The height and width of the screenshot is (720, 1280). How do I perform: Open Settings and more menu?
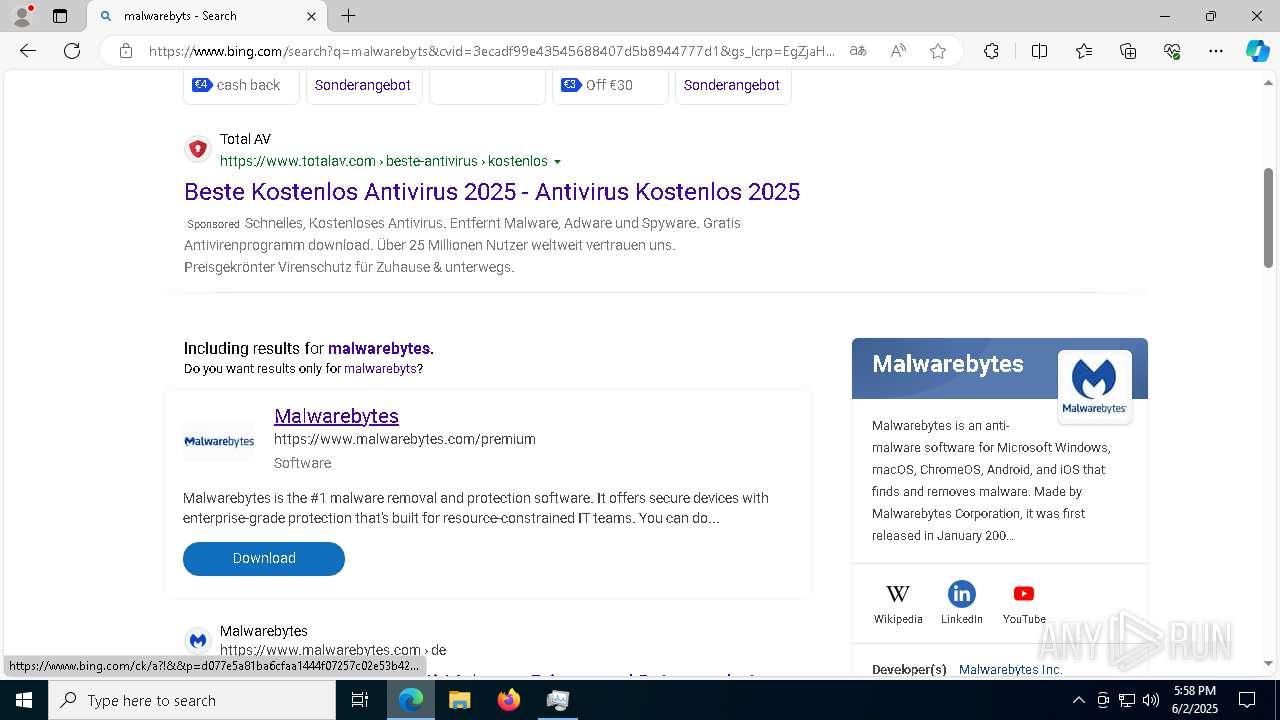[1216, 51]
